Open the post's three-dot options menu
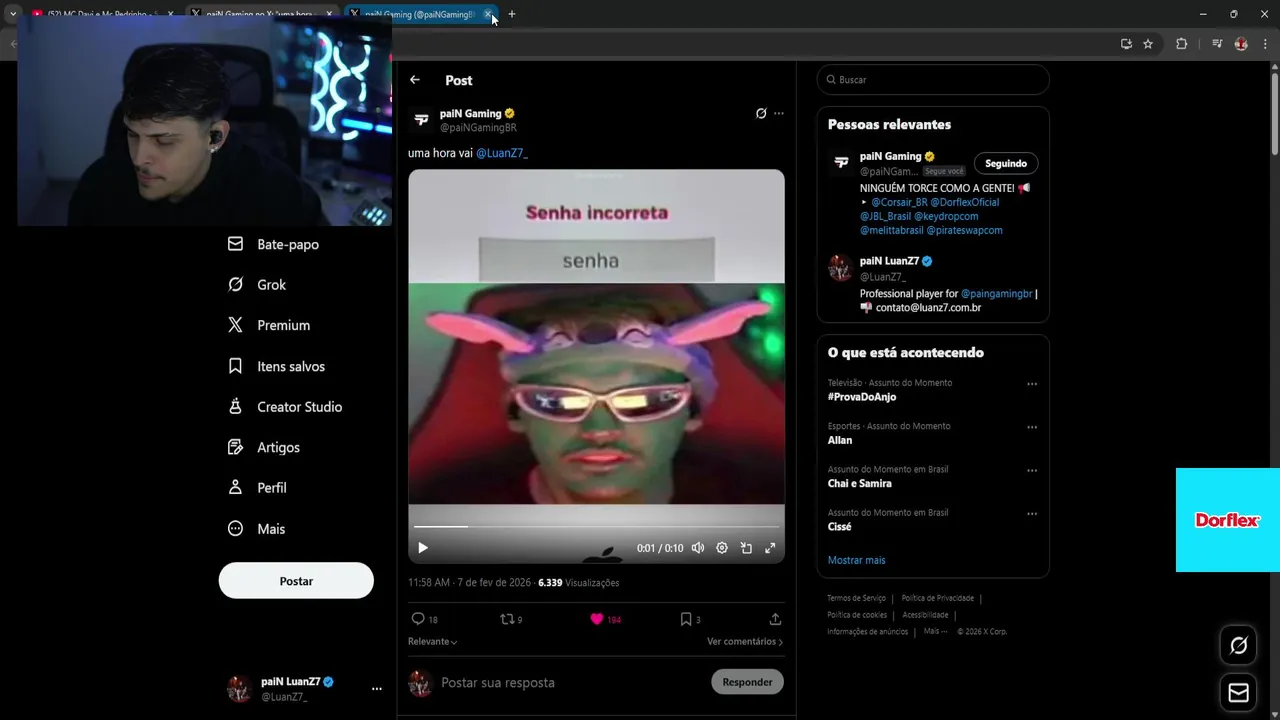The height and width of the screenshot is (720, 1280). point(779,114)
